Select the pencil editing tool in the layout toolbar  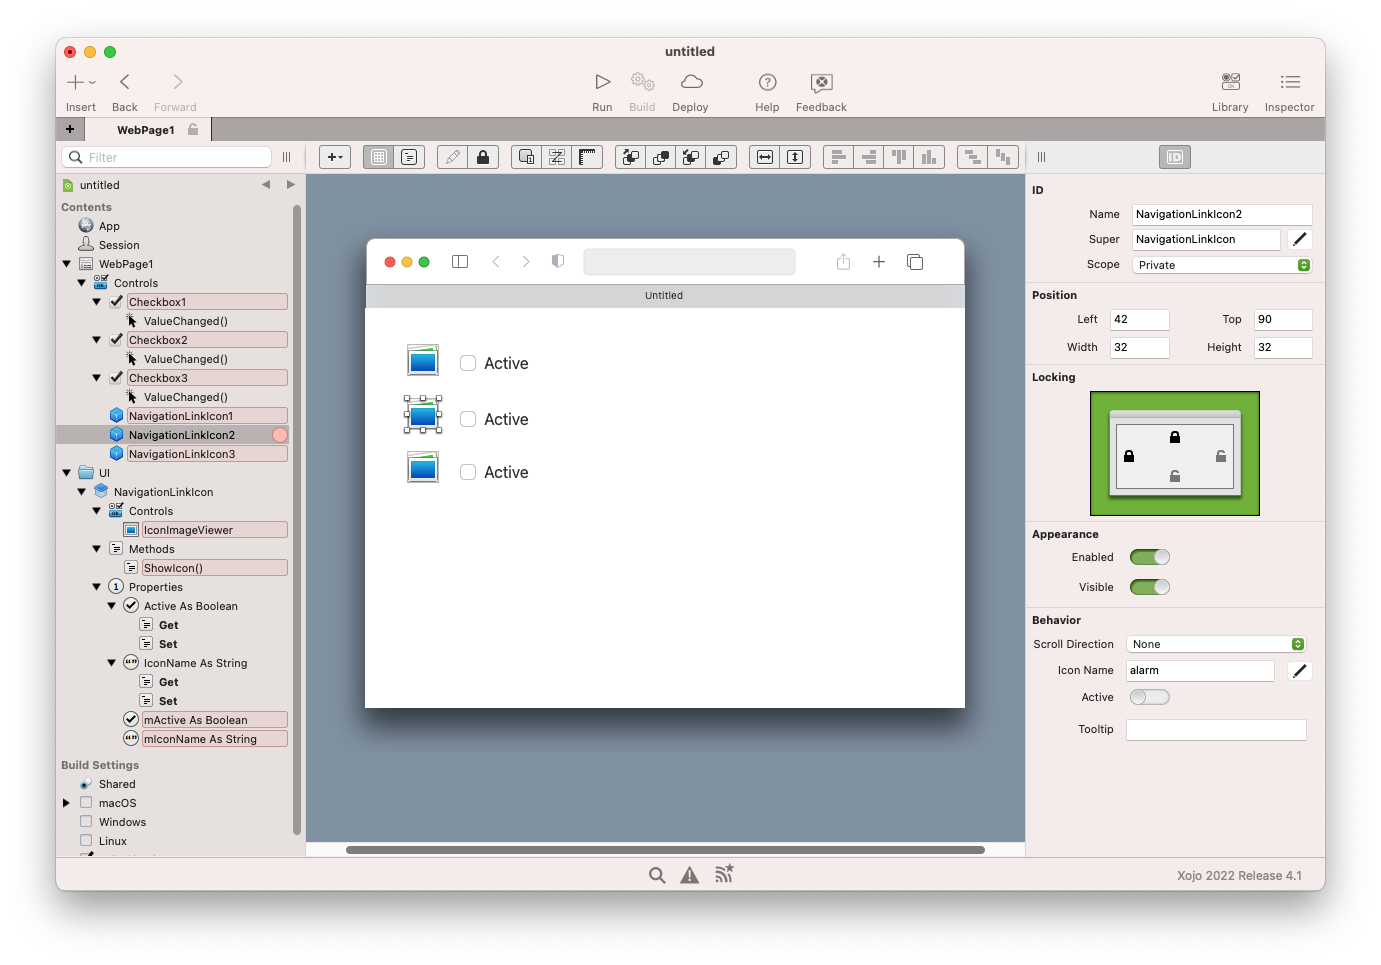pos(451,157)
